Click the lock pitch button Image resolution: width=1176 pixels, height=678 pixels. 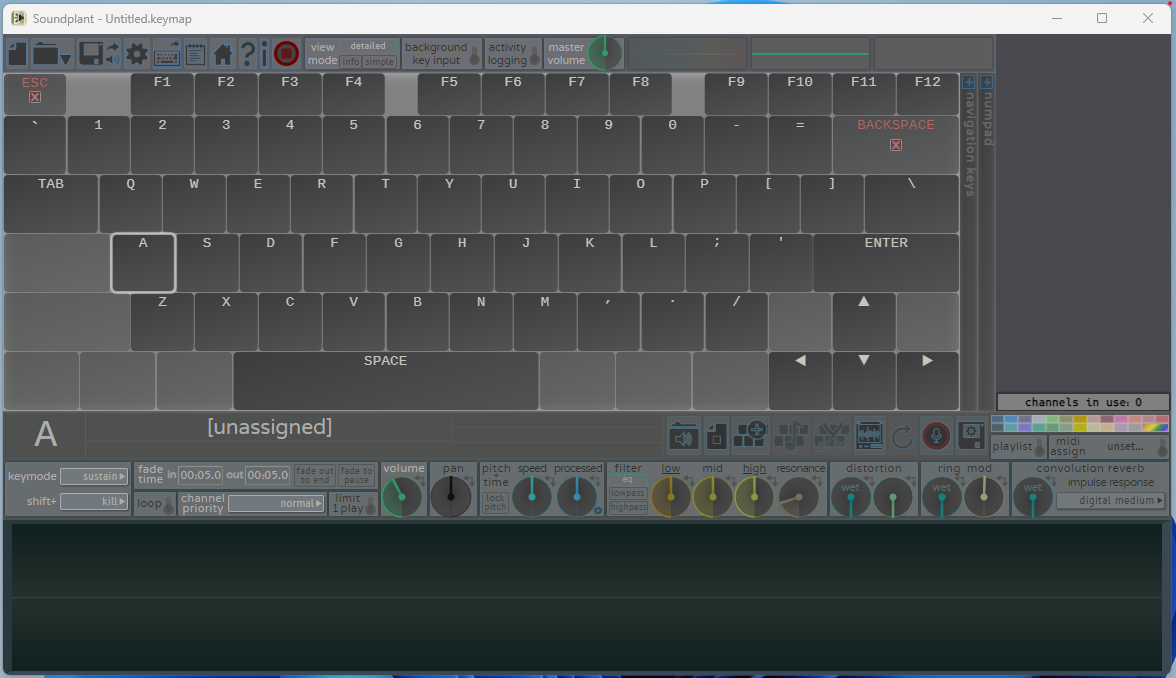495,502
